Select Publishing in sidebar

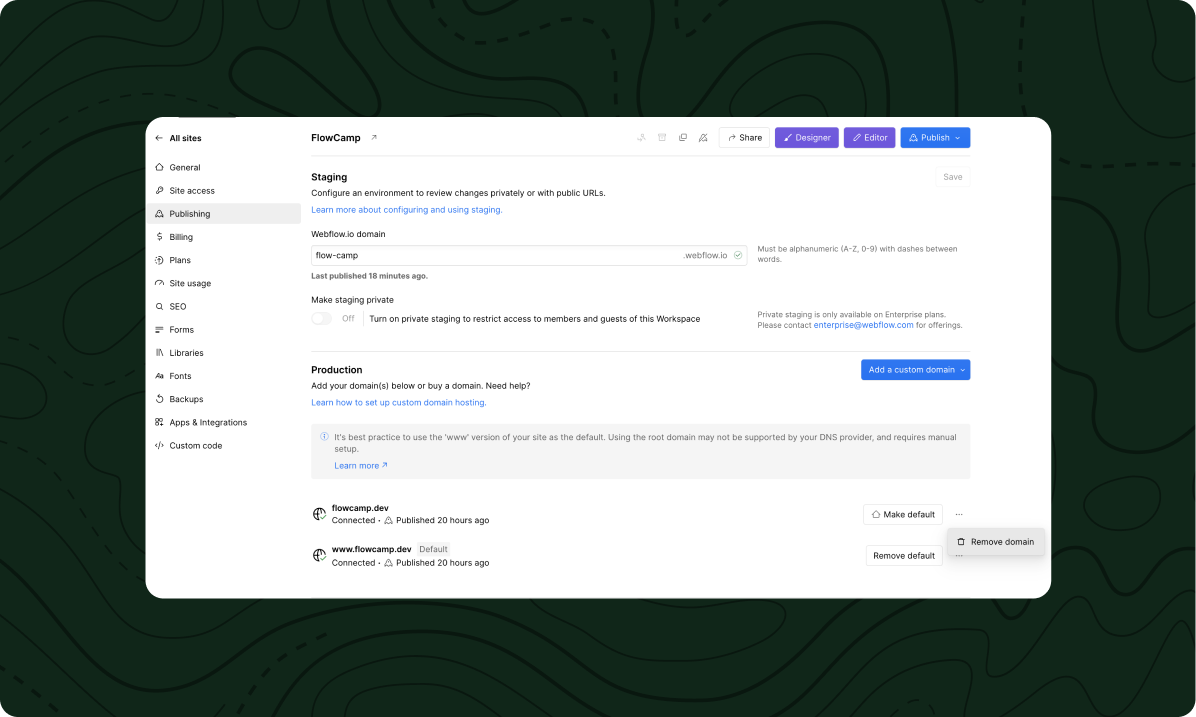click(x=223, y=214)
